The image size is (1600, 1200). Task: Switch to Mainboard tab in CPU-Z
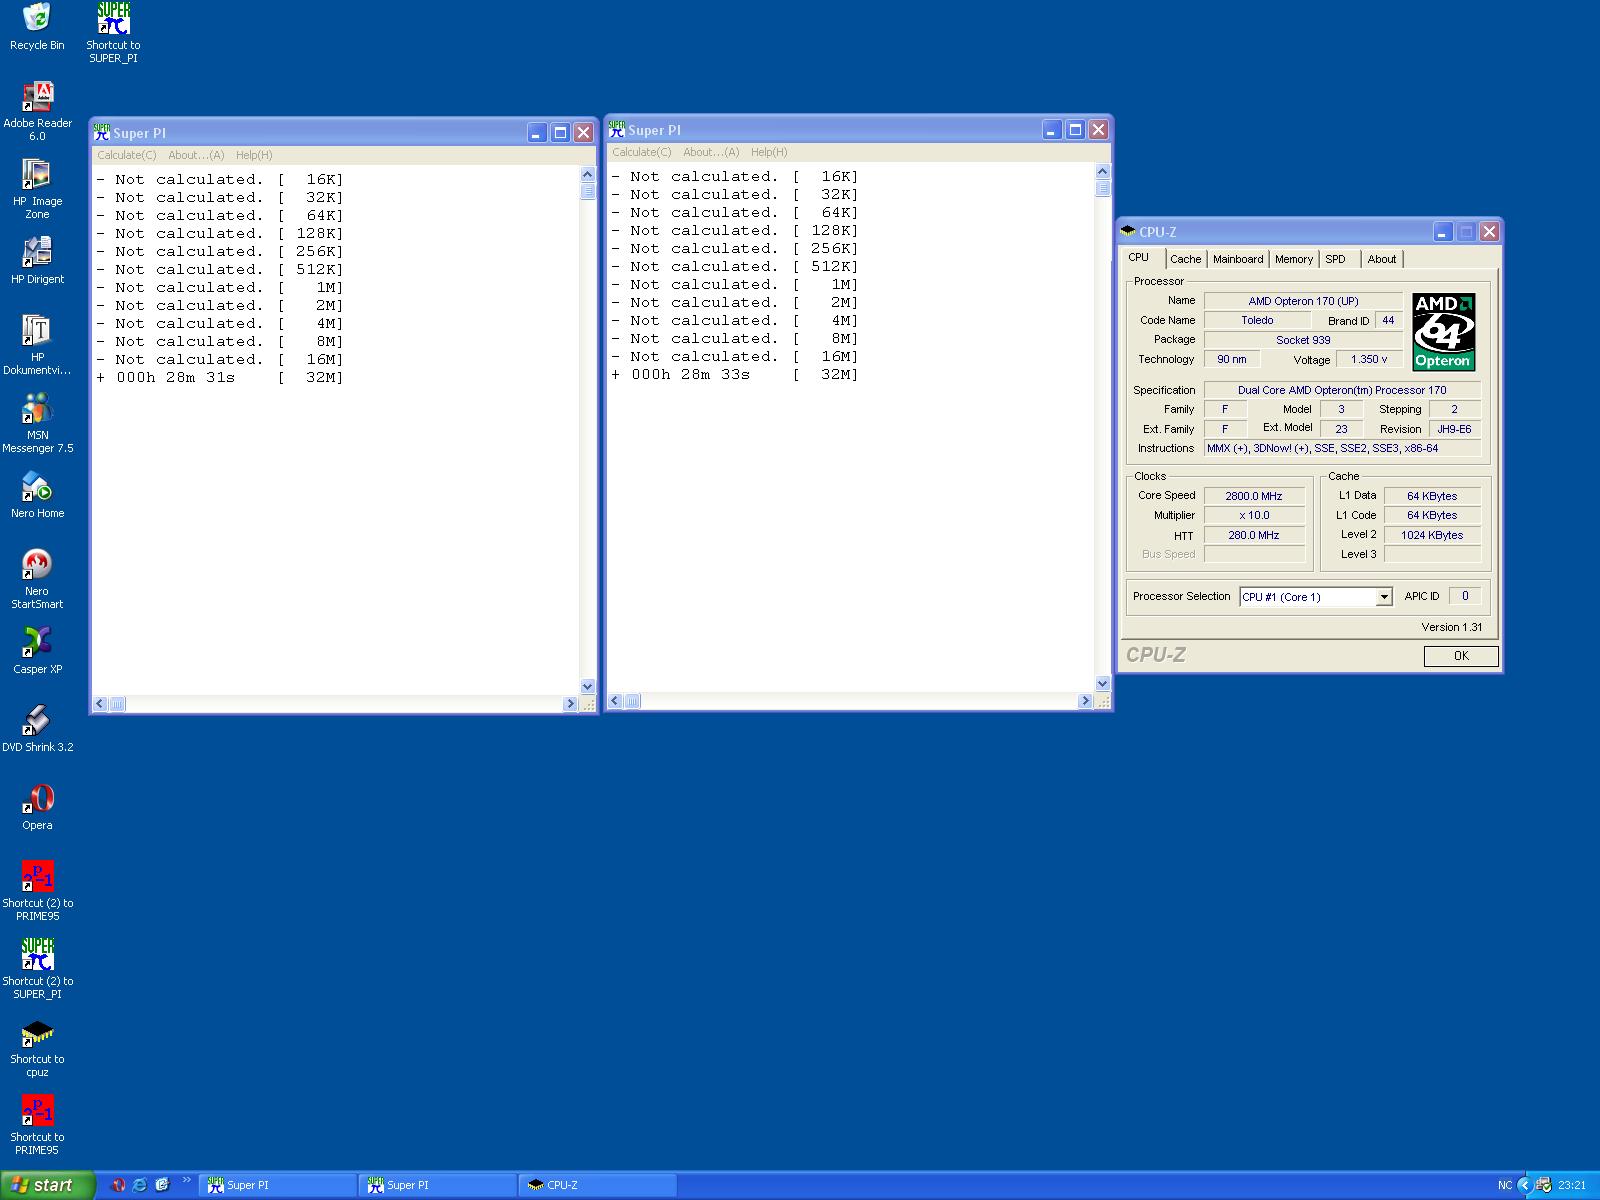(1238, 259)
